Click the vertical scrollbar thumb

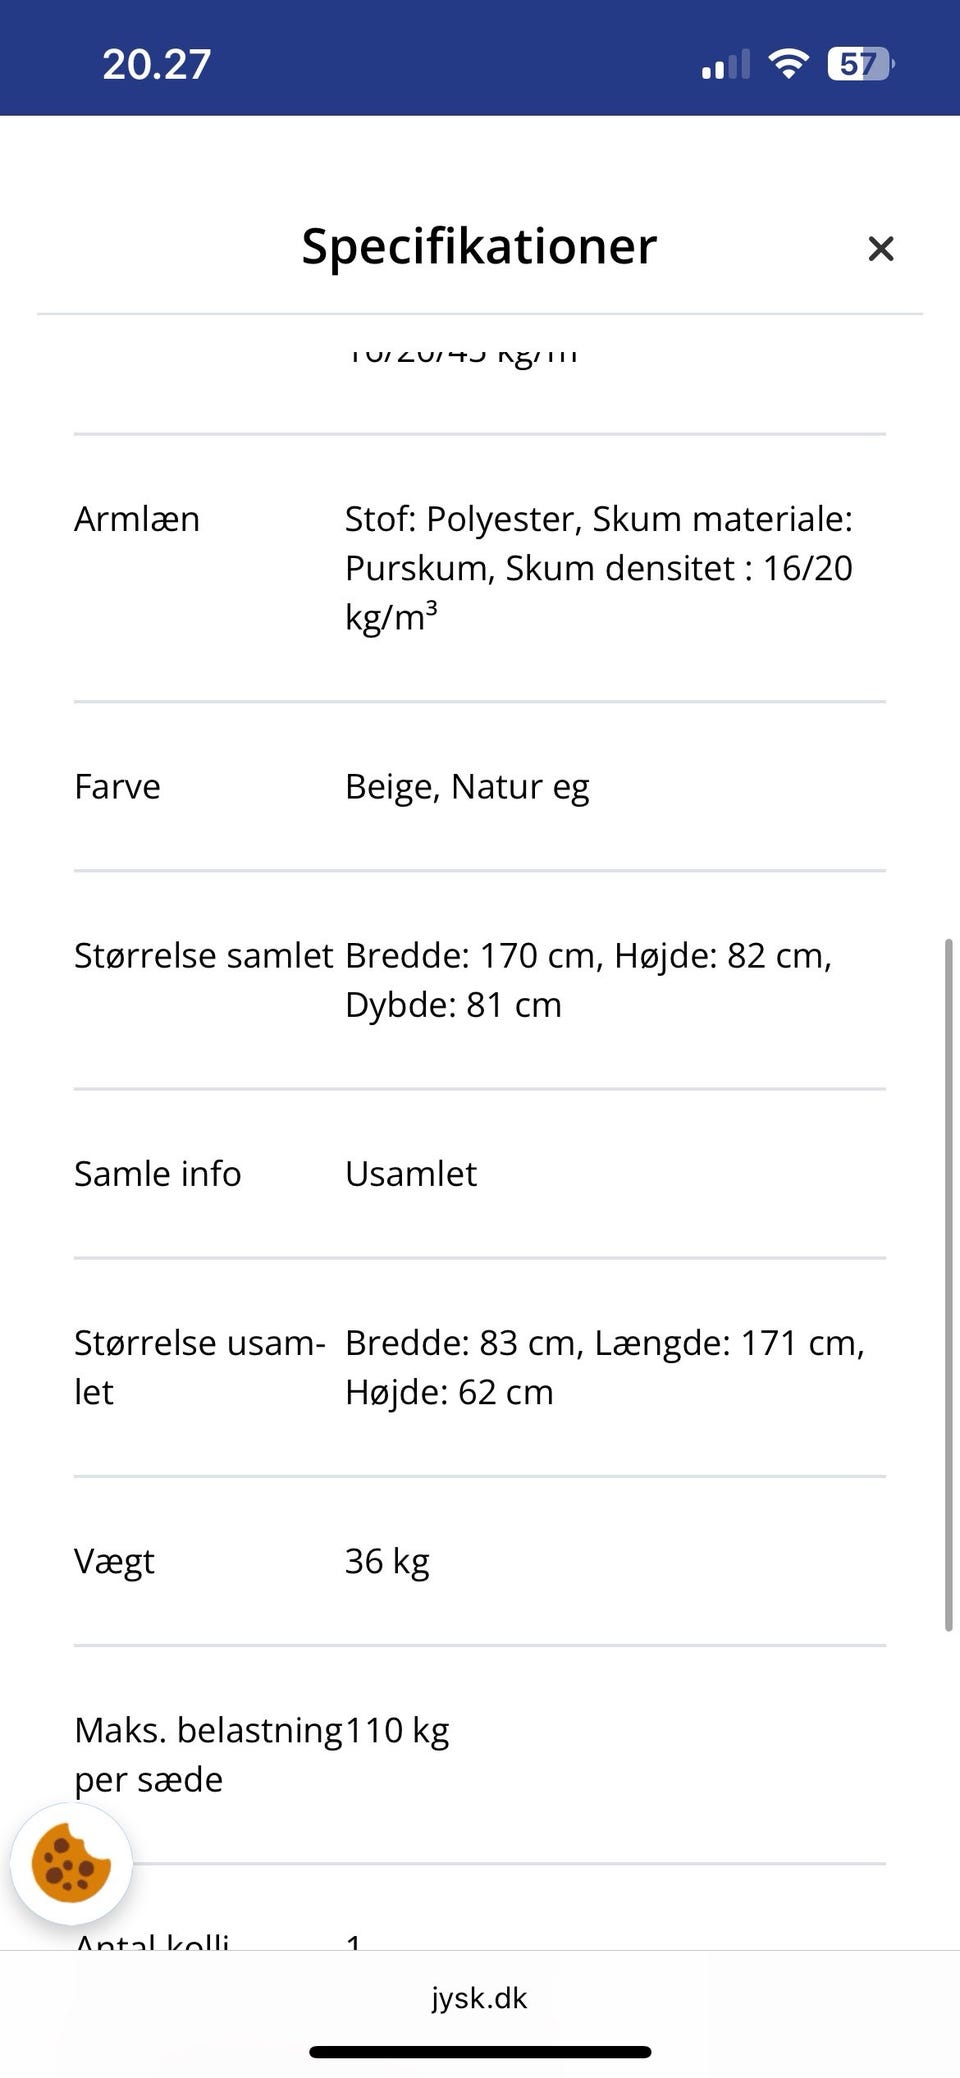948,1285
